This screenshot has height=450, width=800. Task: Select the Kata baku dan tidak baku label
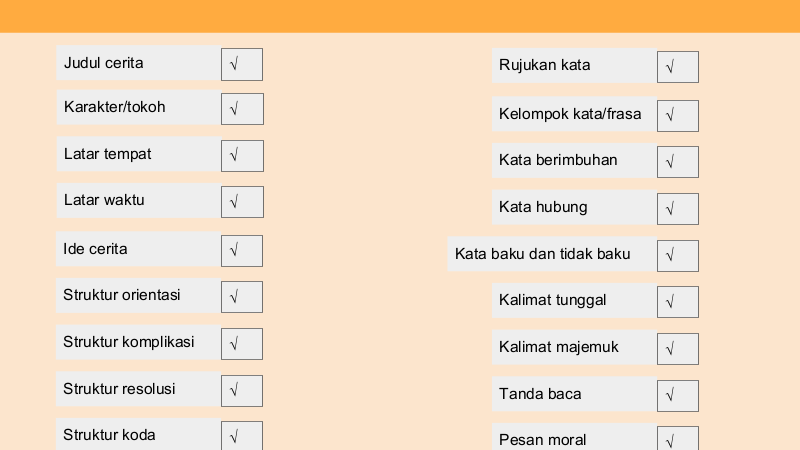pos(543,254)
